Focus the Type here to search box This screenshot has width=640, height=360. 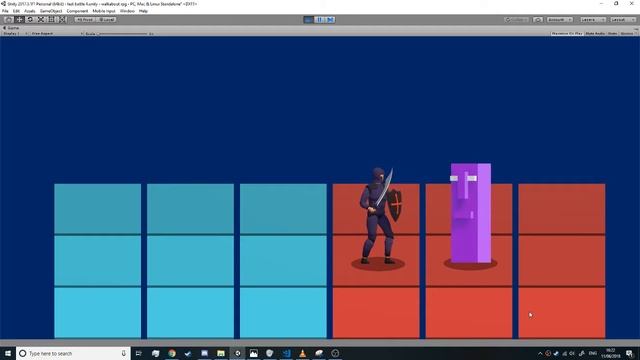(73, 353)
